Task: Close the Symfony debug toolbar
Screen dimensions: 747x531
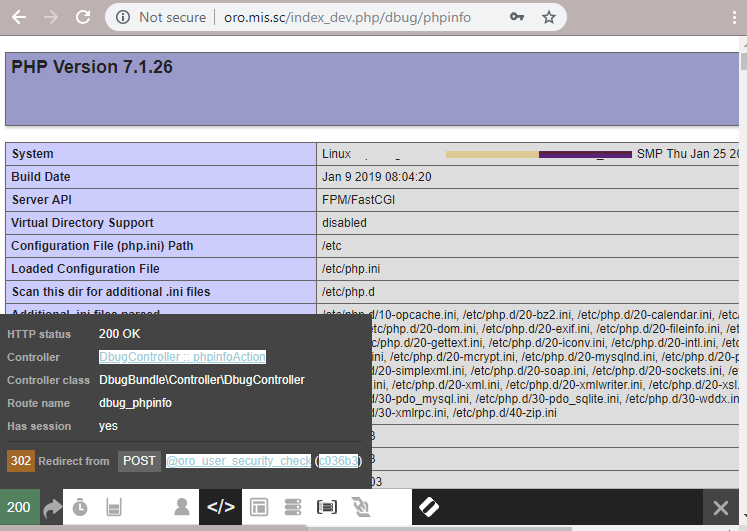Action: click(x=720, y=508)
